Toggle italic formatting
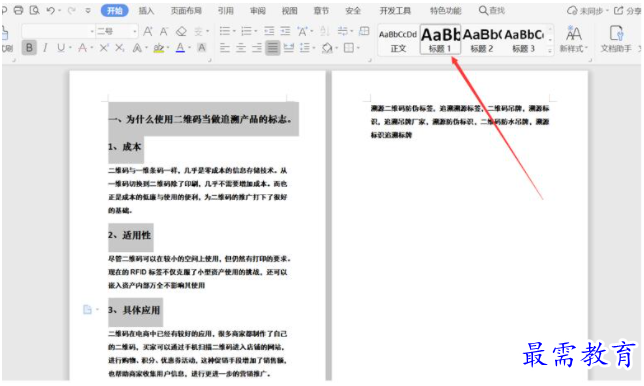This screenshot has width=644, height=386. click(x=45, y=48)
